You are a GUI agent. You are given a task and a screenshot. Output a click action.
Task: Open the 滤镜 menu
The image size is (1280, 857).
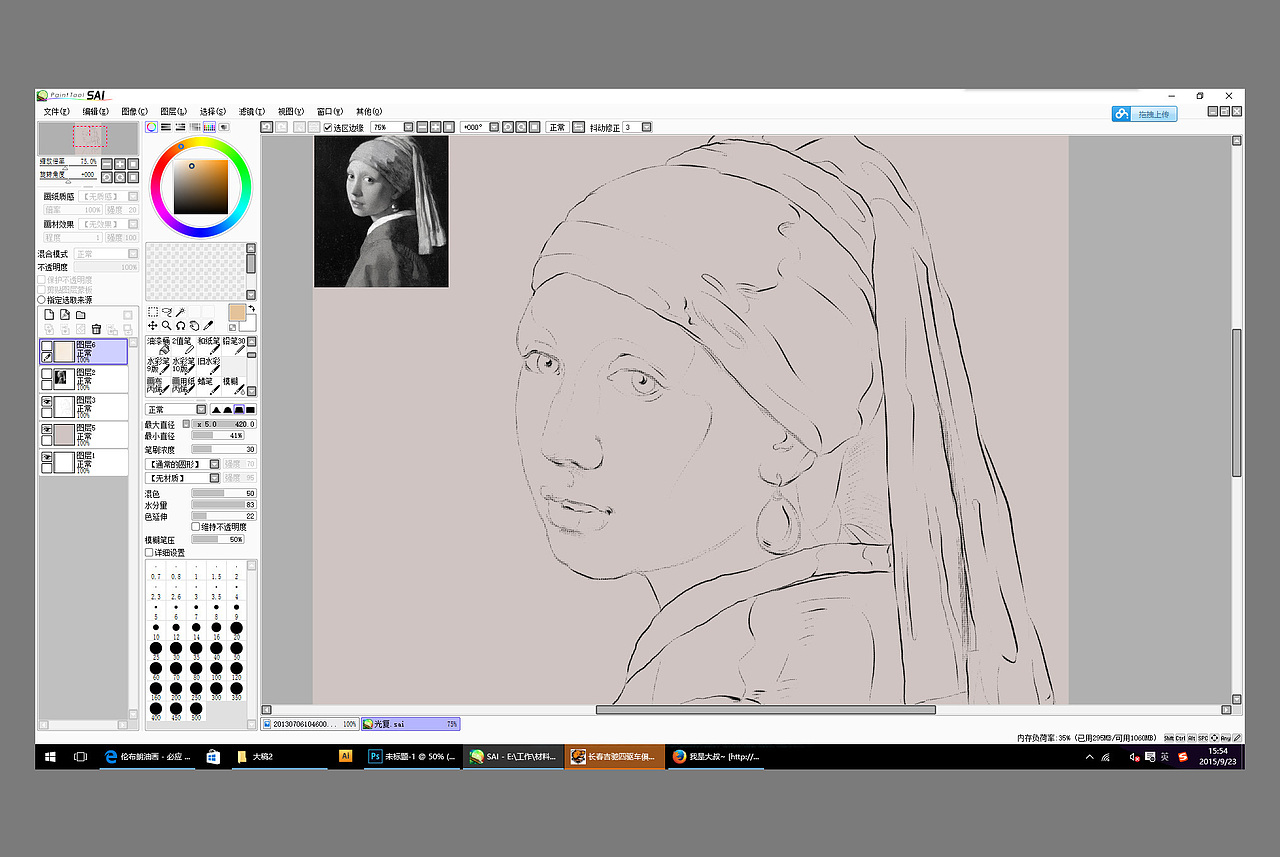252,111
